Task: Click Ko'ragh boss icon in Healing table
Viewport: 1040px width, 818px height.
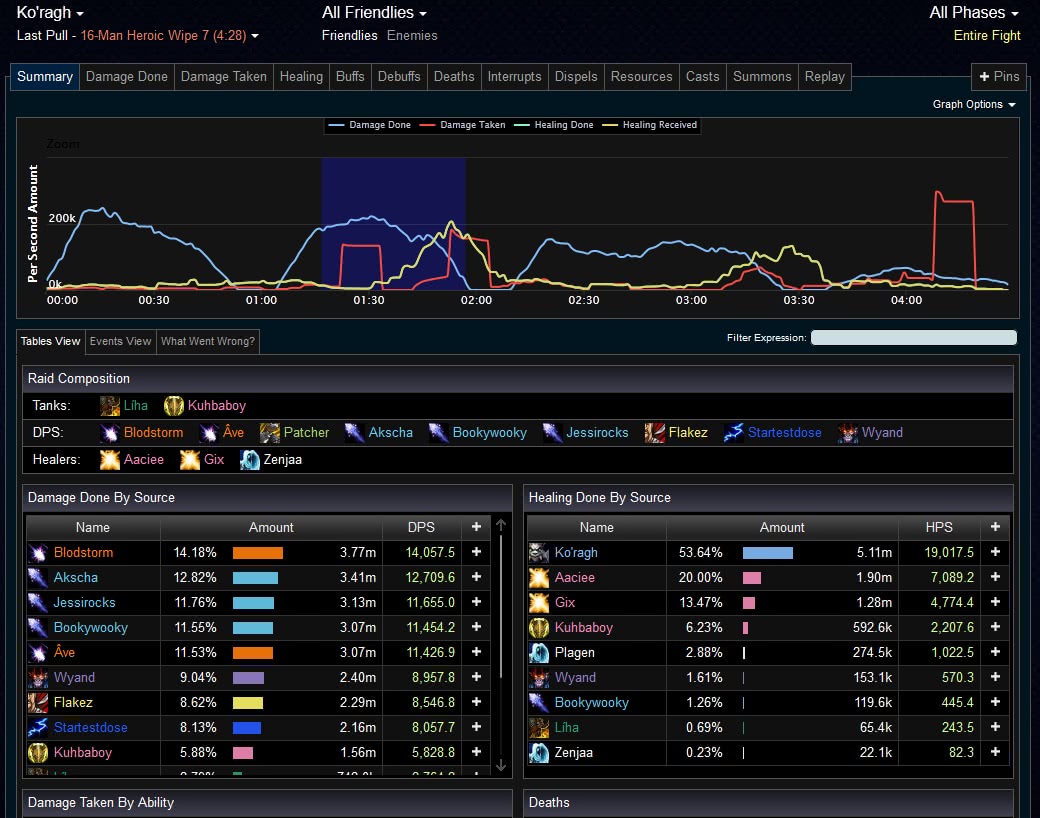Action: click(x=539, y=553)
